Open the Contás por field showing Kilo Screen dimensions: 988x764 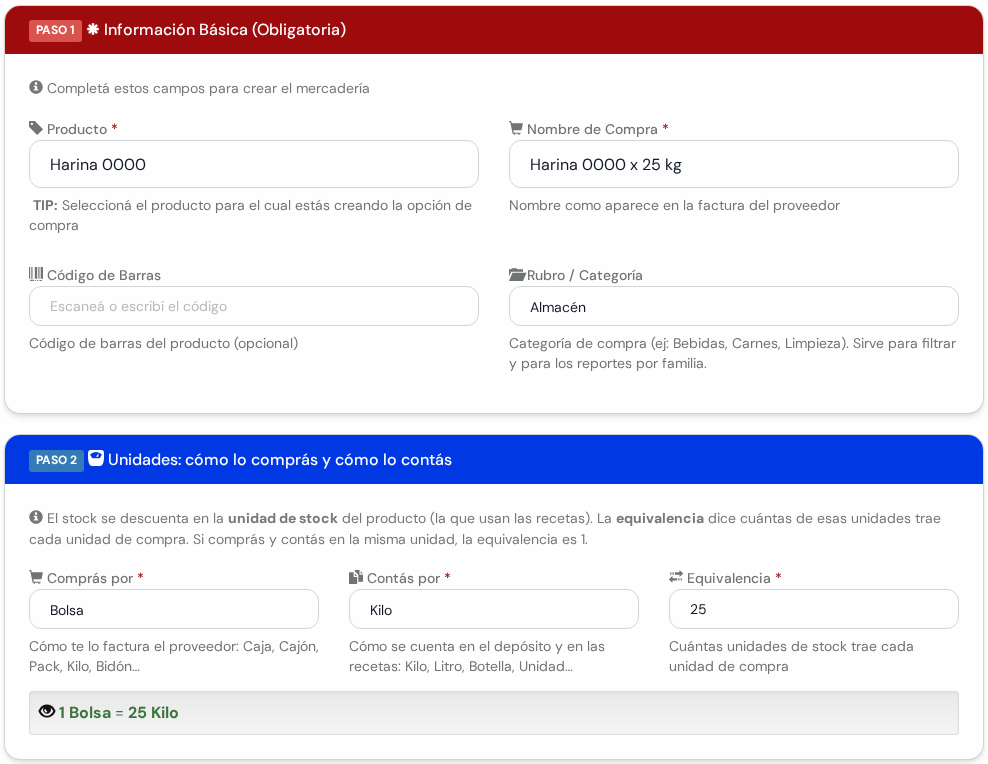pos(494,610)
